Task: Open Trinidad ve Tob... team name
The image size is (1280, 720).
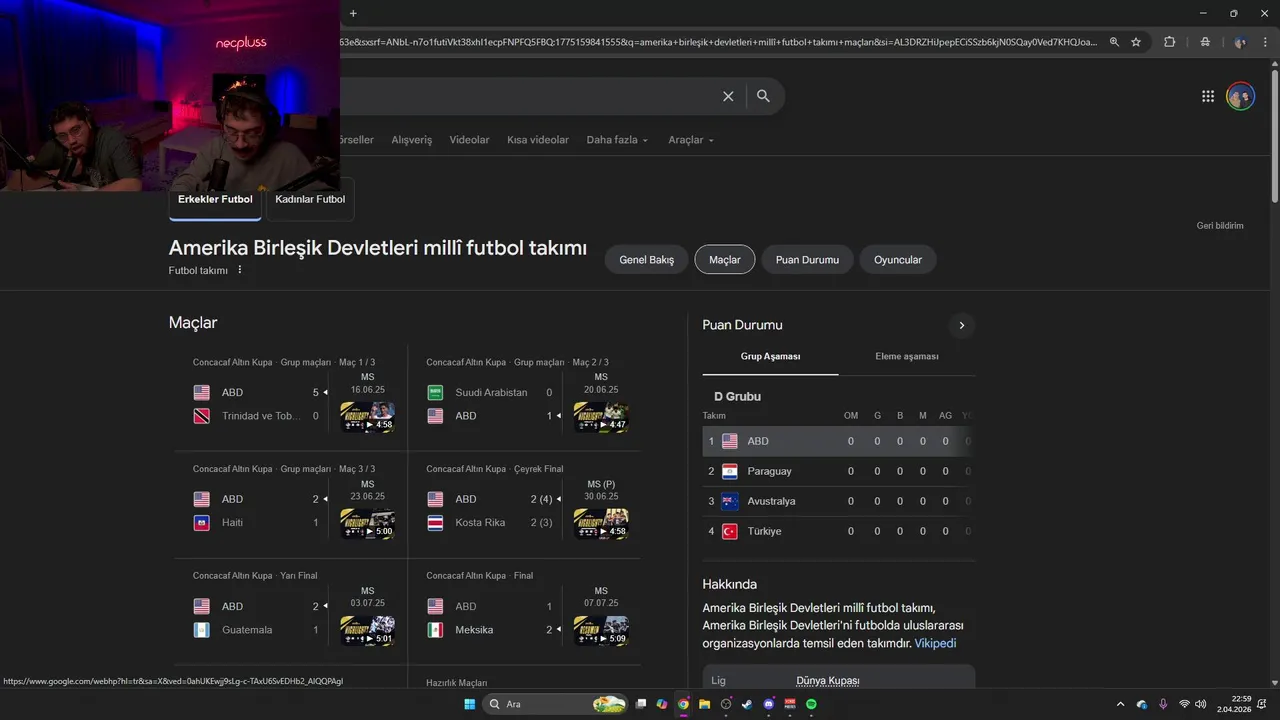Action: (x=260, y=416)
